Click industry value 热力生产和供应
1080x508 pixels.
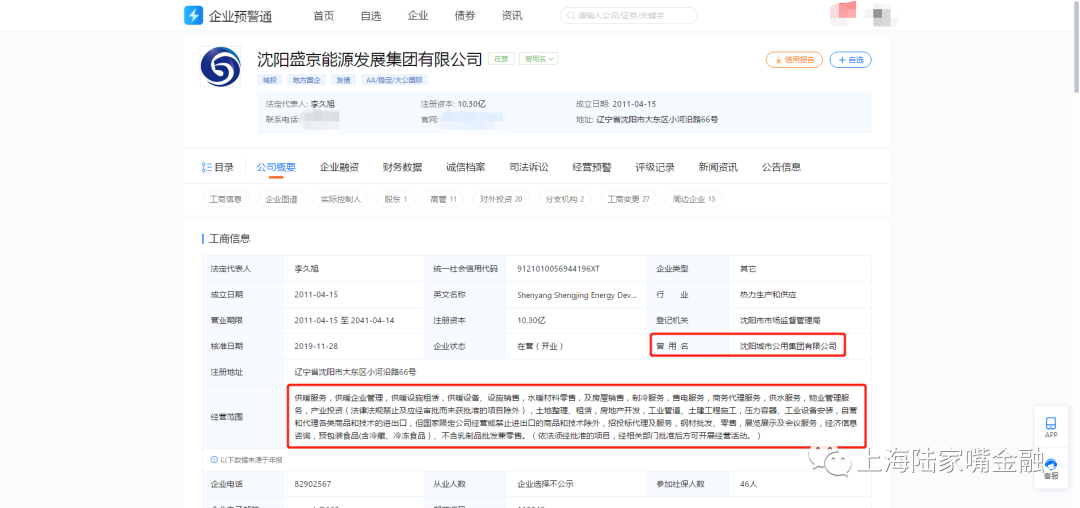768,295
